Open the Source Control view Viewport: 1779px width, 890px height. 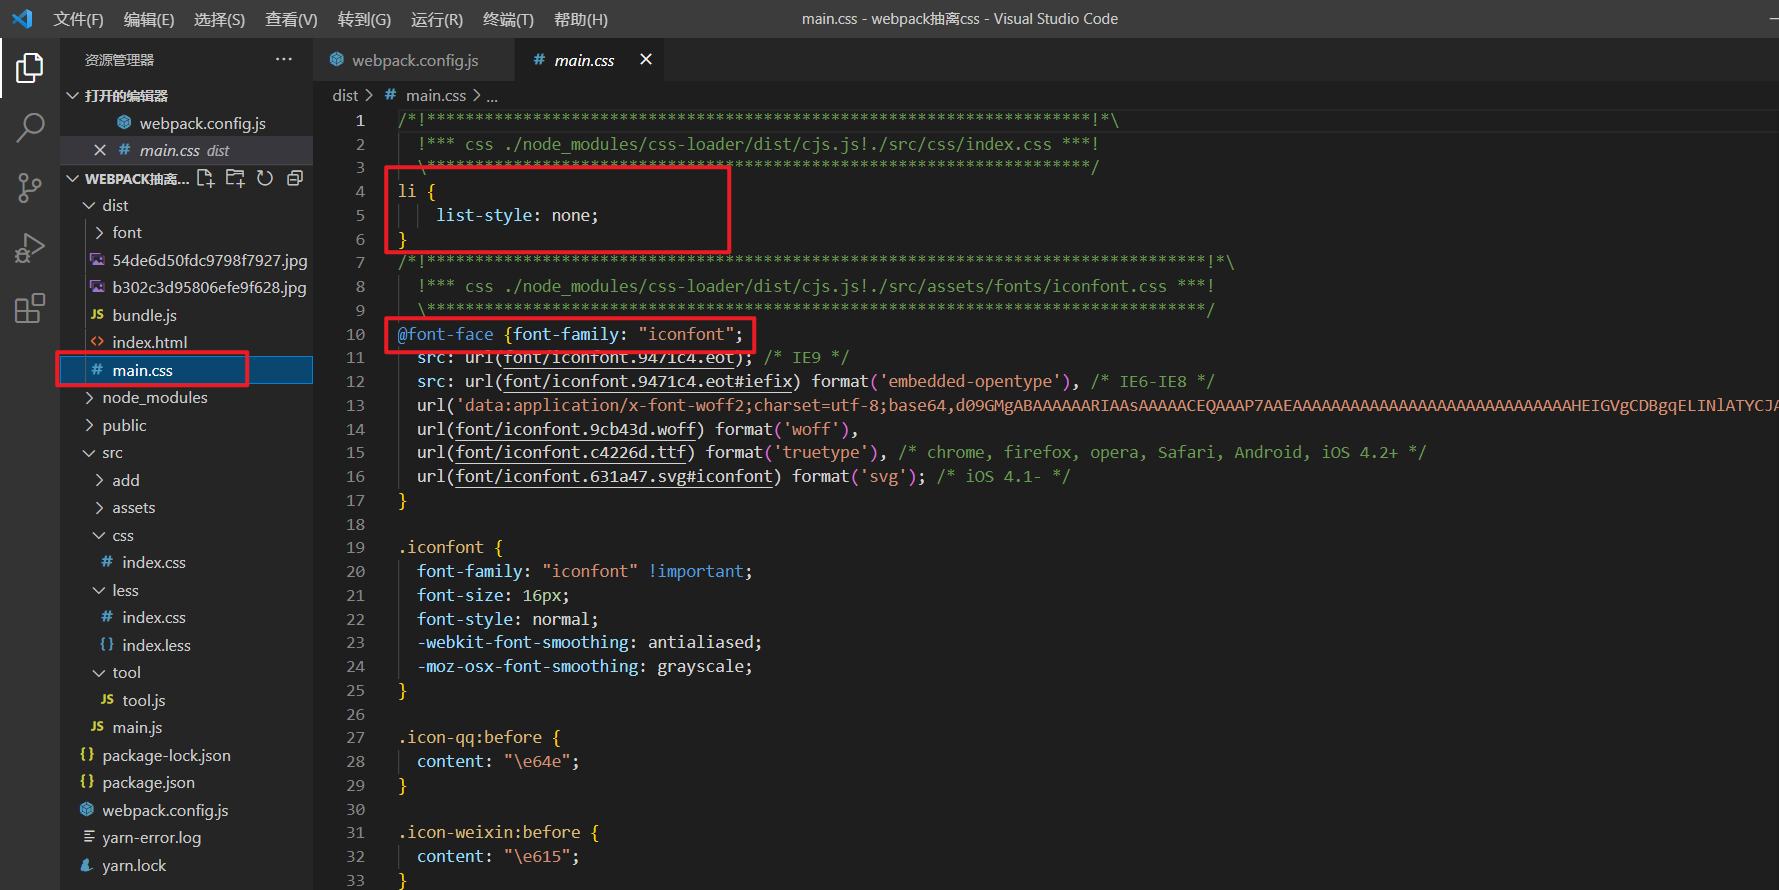pyautogui.click(x=30, y=187)
